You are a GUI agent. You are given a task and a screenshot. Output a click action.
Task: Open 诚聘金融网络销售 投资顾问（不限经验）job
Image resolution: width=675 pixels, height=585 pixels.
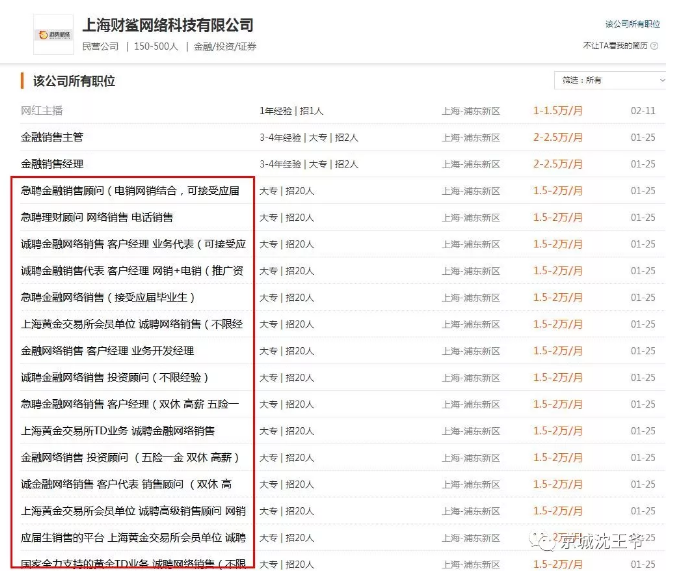point(115,378)
